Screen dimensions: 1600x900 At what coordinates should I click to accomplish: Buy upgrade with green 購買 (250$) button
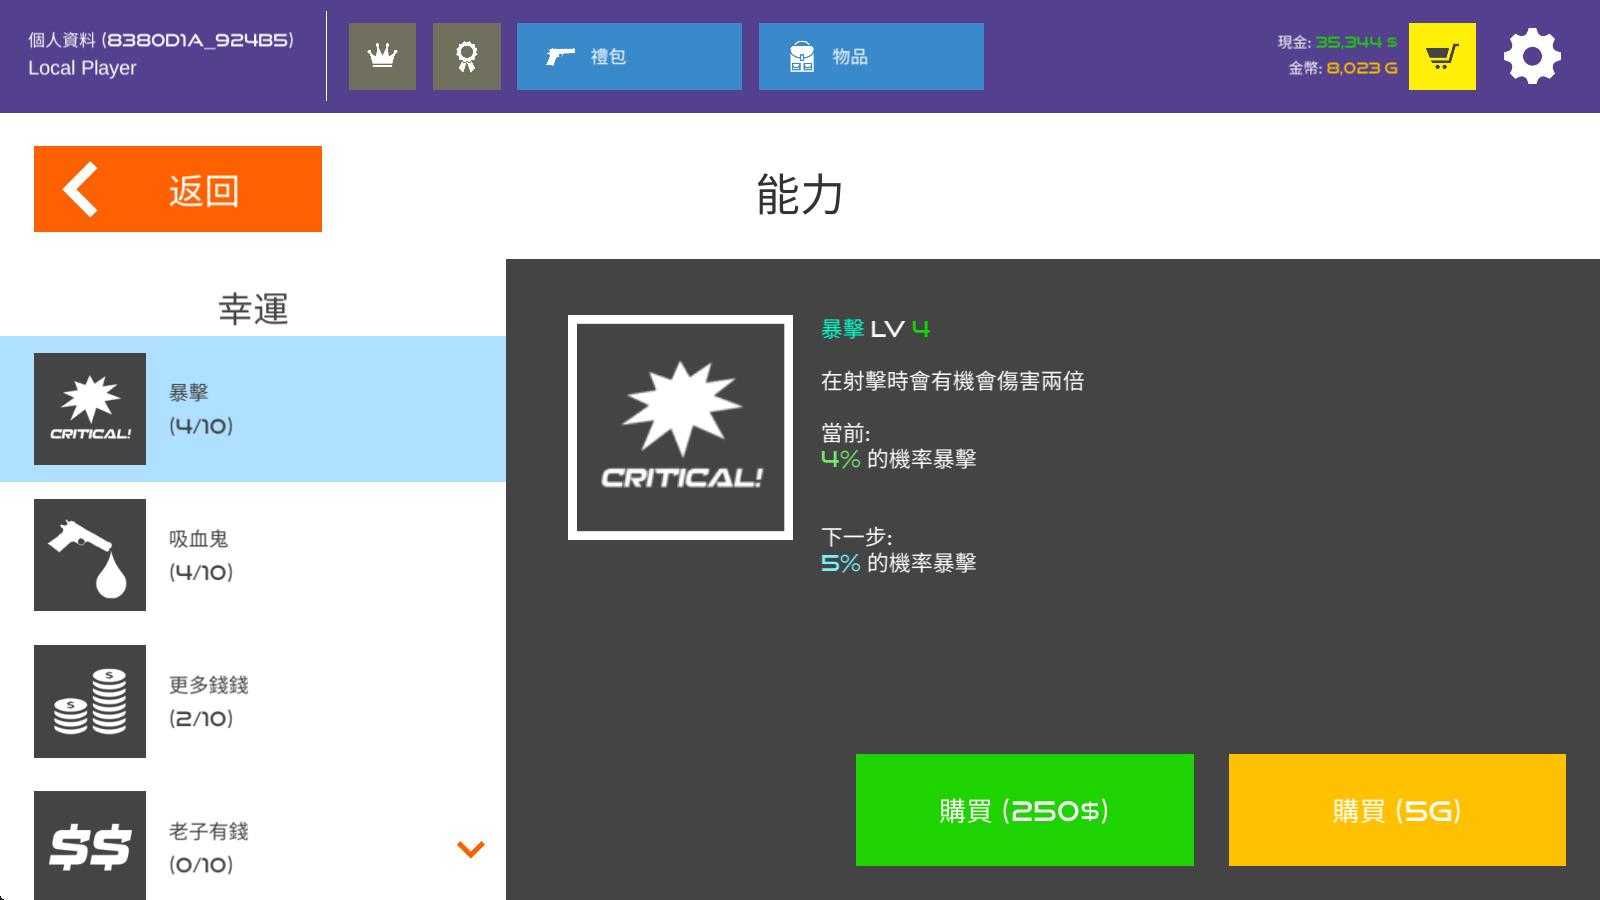[x=1024, y=810]
